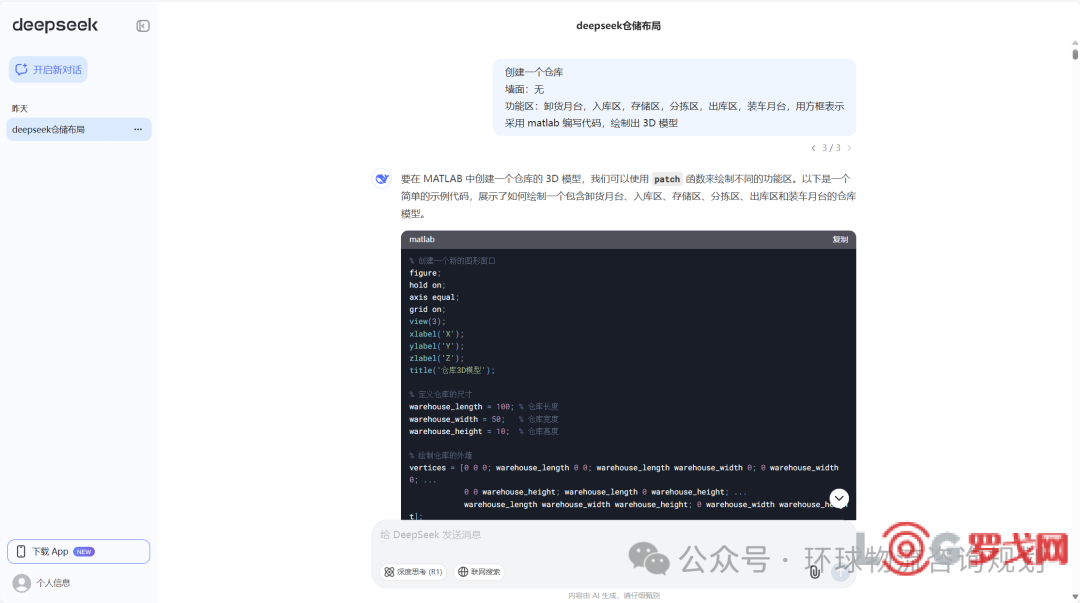The width and height of the screenshot is (1080, 603).
Task: Go to next response version arrow
Action: pyautogui.click(x=849, y=148)
